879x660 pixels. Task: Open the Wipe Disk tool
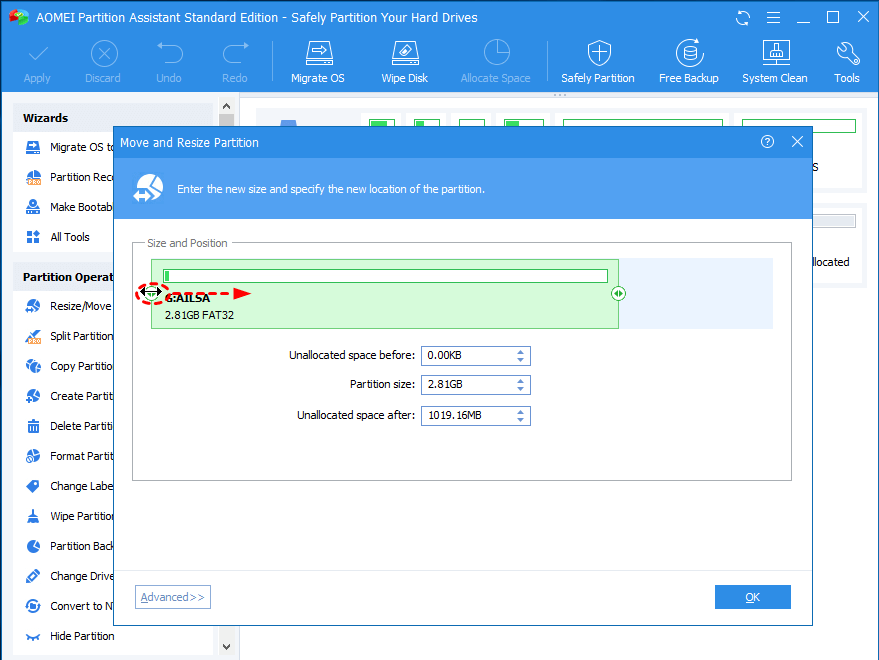point(404,62)
